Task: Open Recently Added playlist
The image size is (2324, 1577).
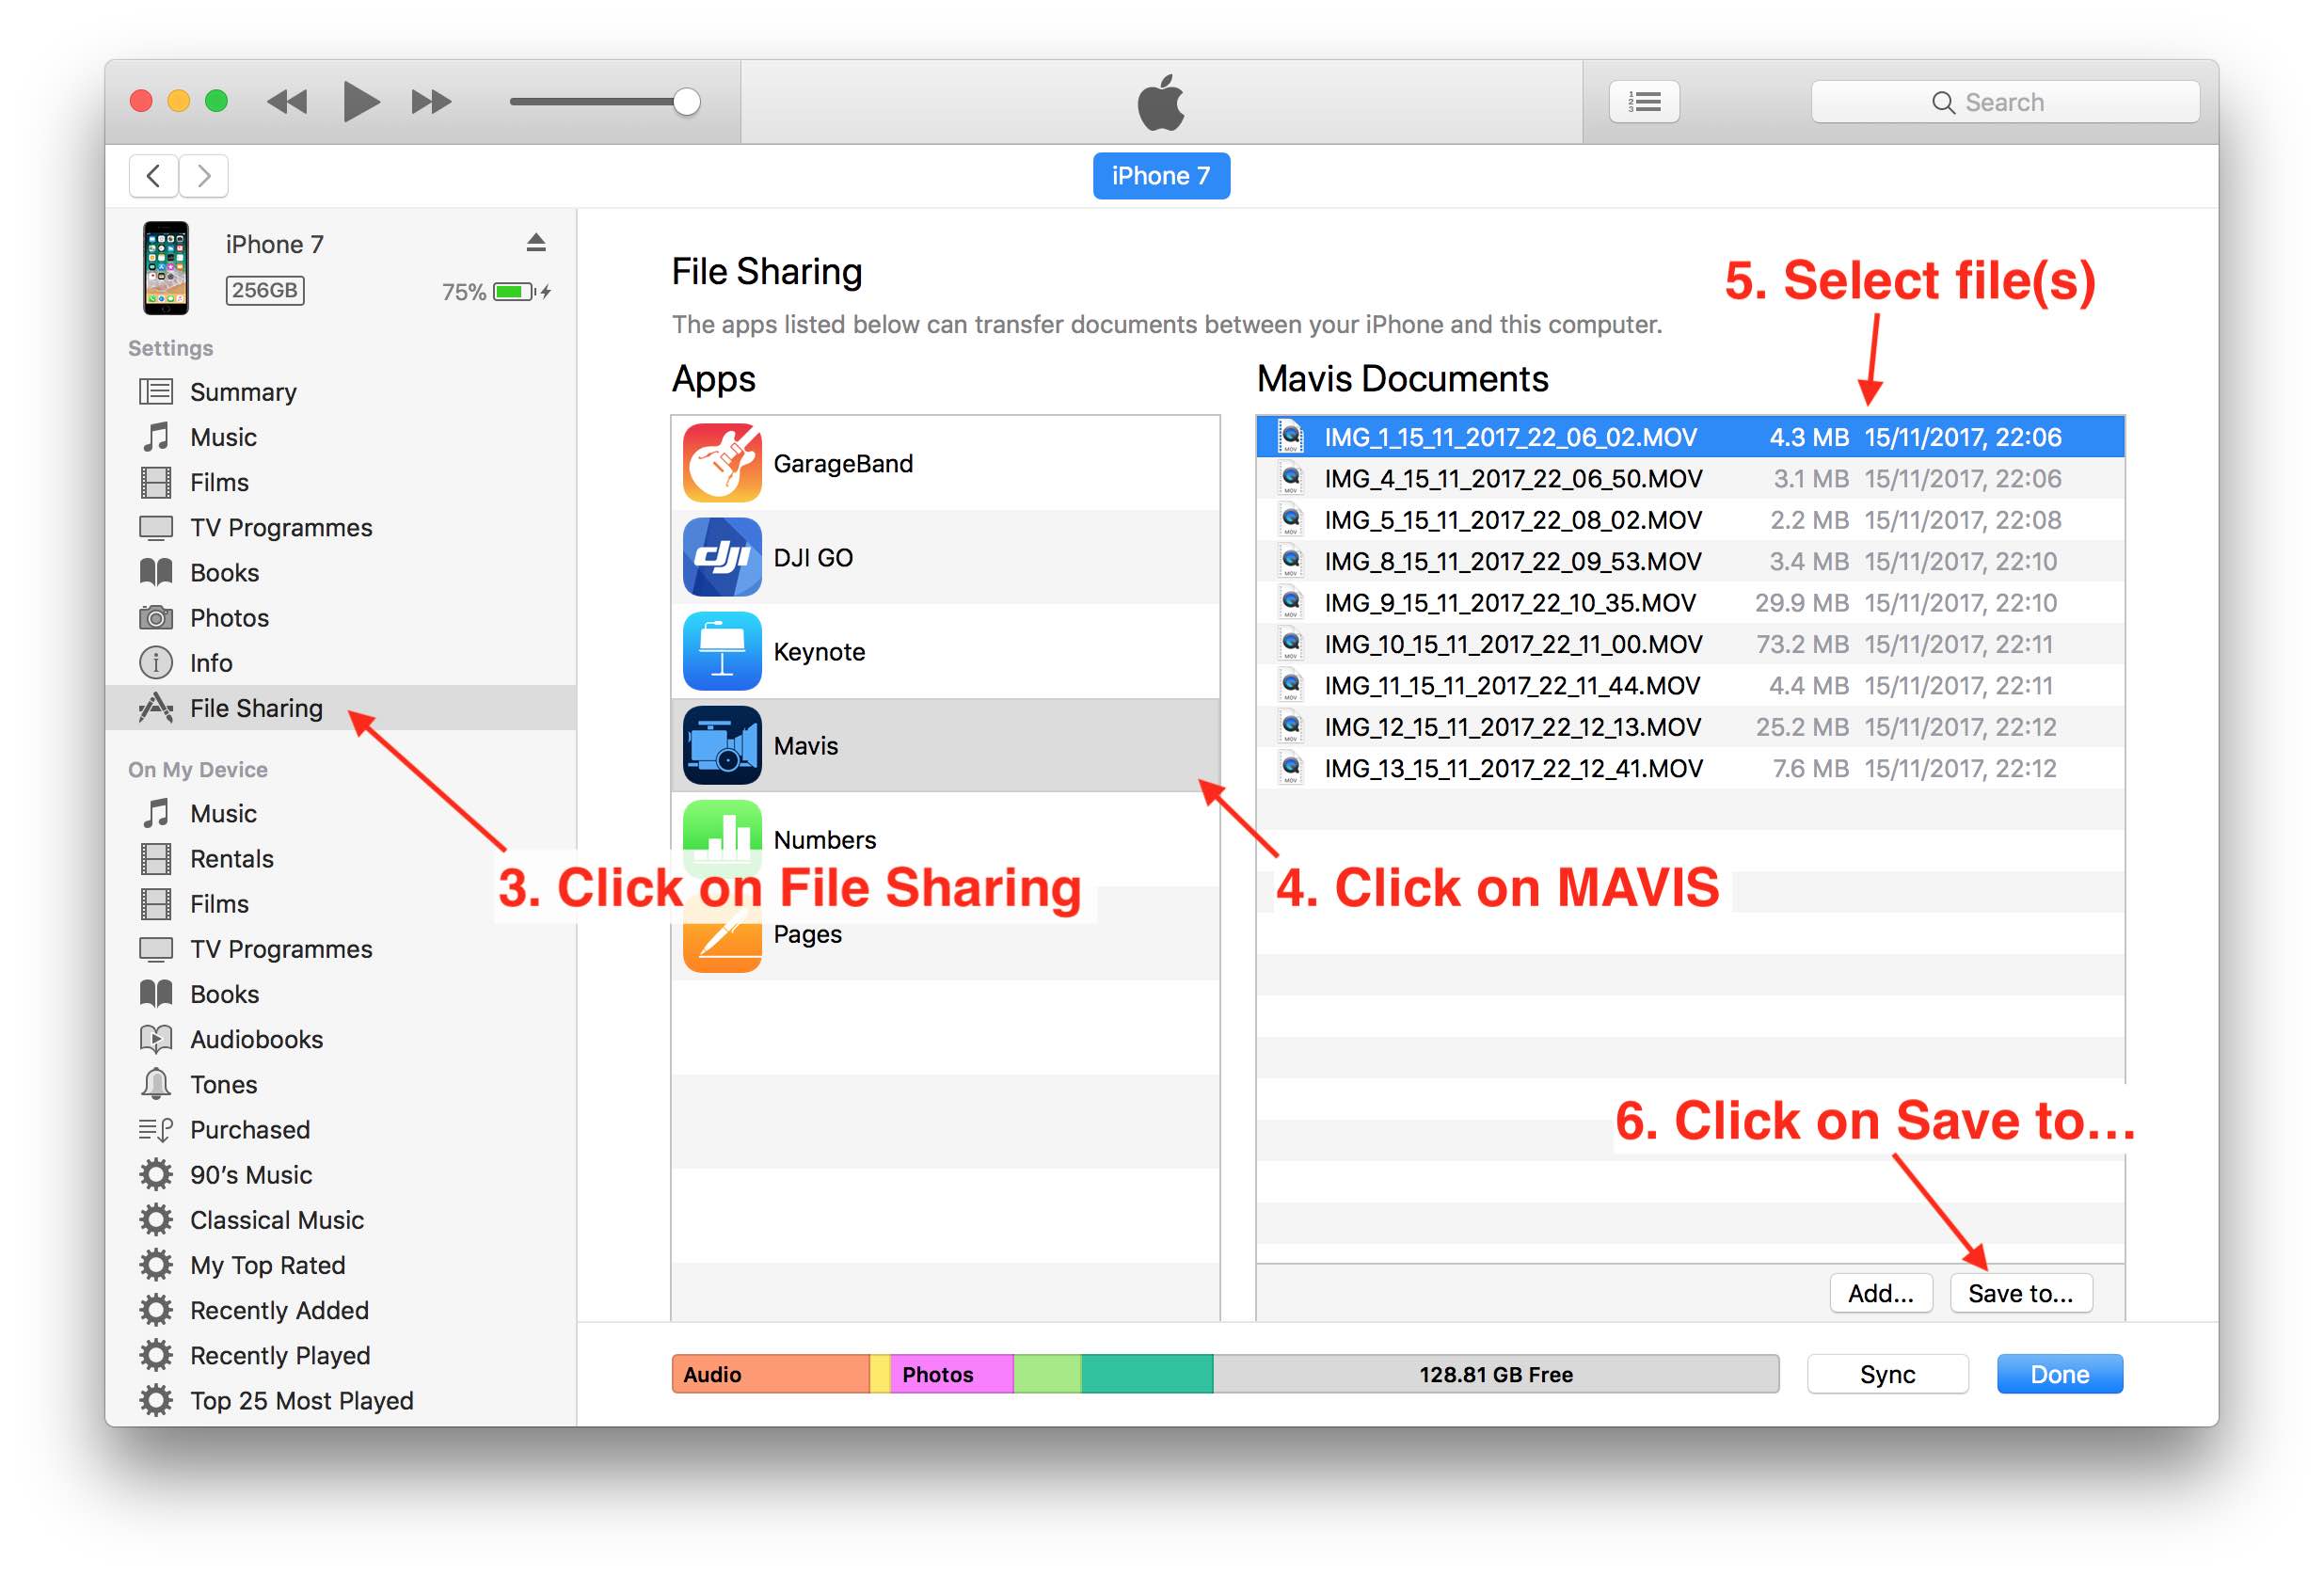Action: (340, 1310)
